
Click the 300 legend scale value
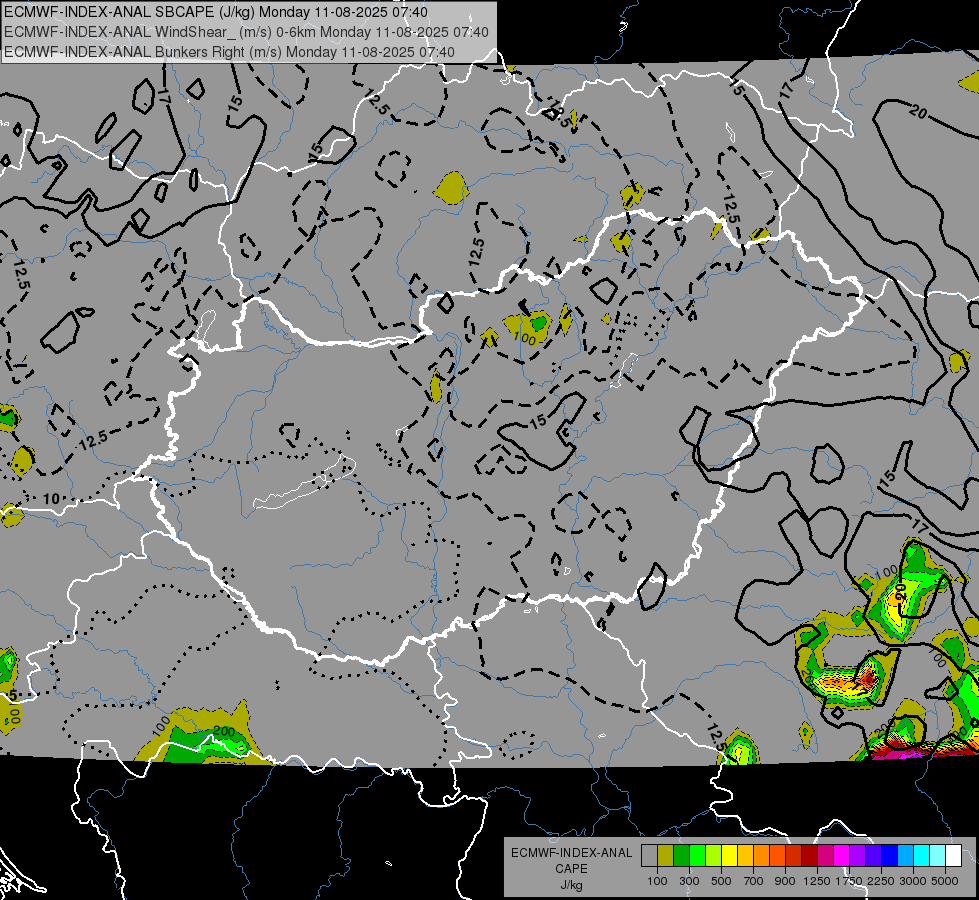coord(689,881)
